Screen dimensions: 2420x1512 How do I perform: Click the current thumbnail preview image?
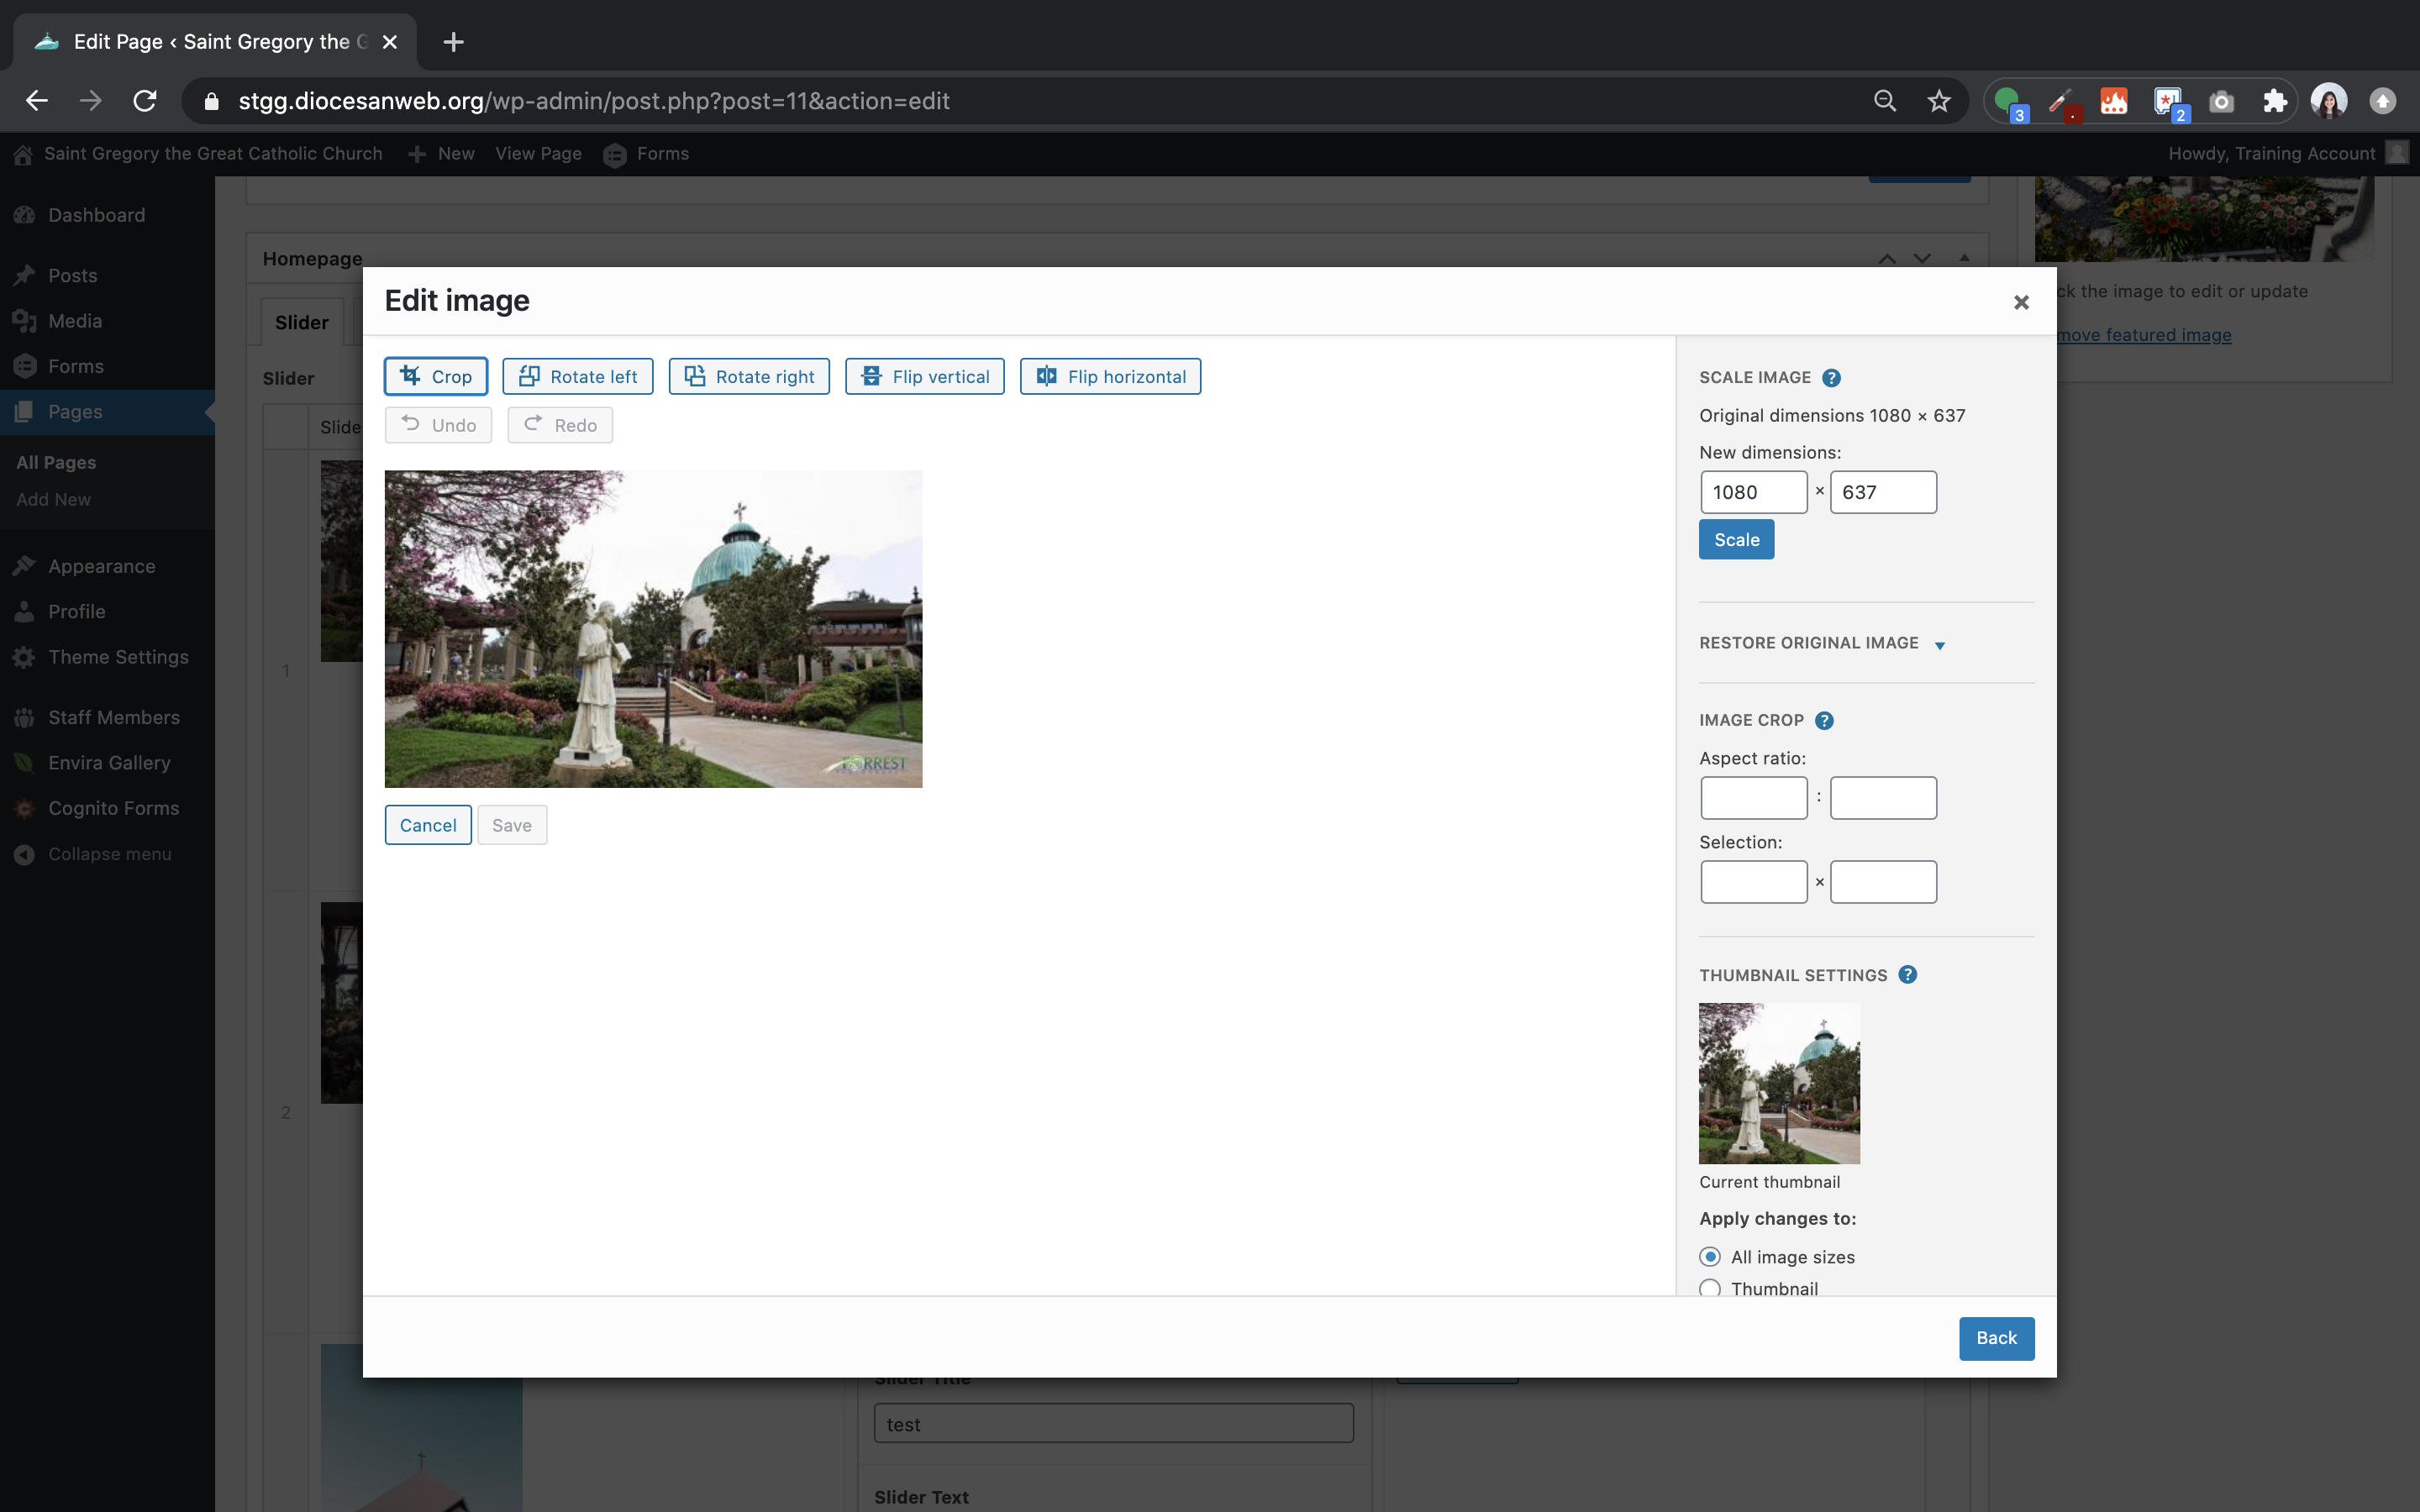click(x=1779, y=1083)
